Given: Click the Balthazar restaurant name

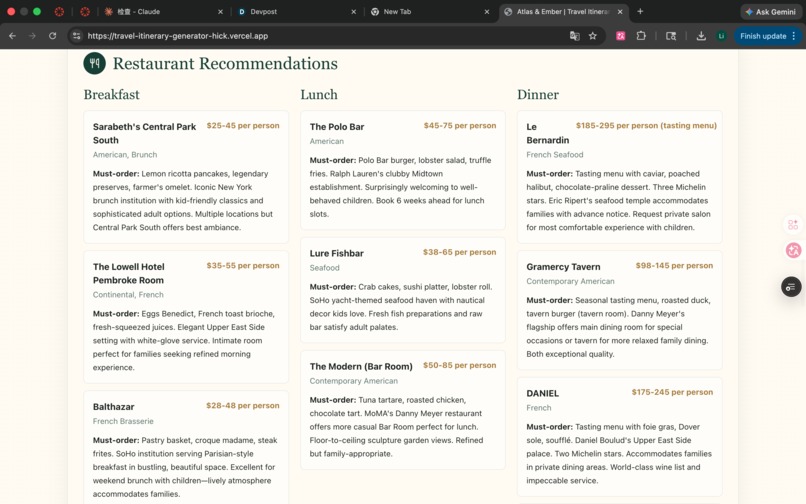Looking at the screenshot, I should (x=114, y=407).
